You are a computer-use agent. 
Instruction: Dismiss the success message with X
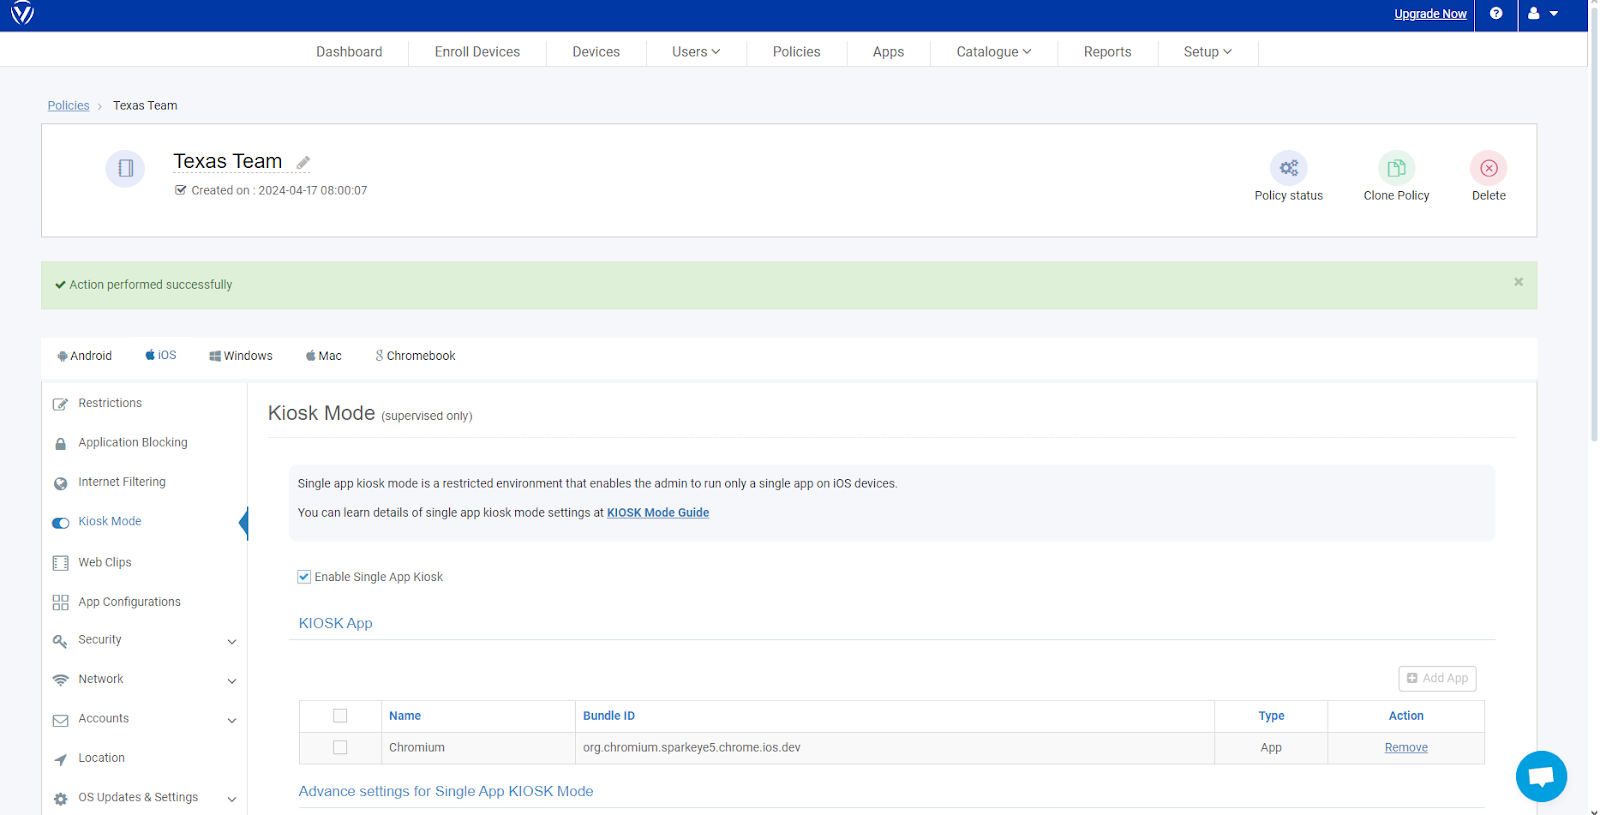pos(1518,282)
